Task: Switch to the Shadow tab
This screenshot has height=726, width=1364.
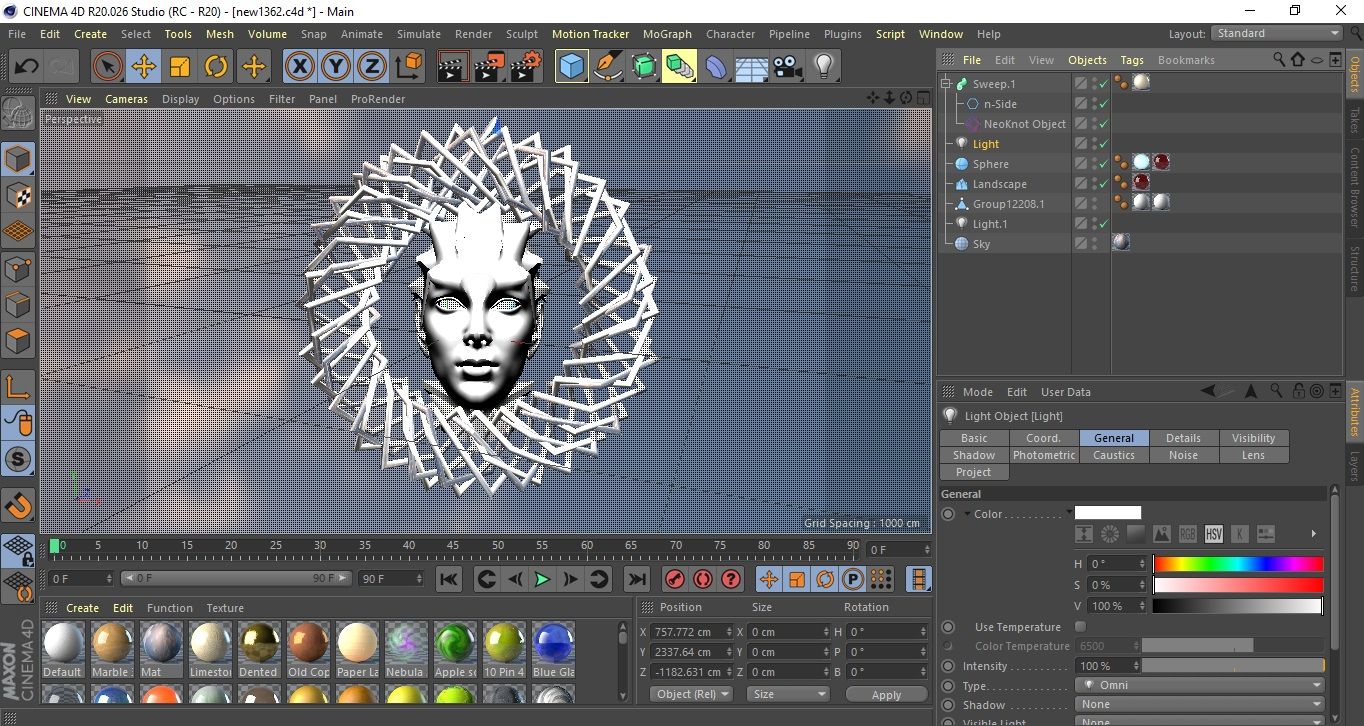Action: [x=974, y=455]
